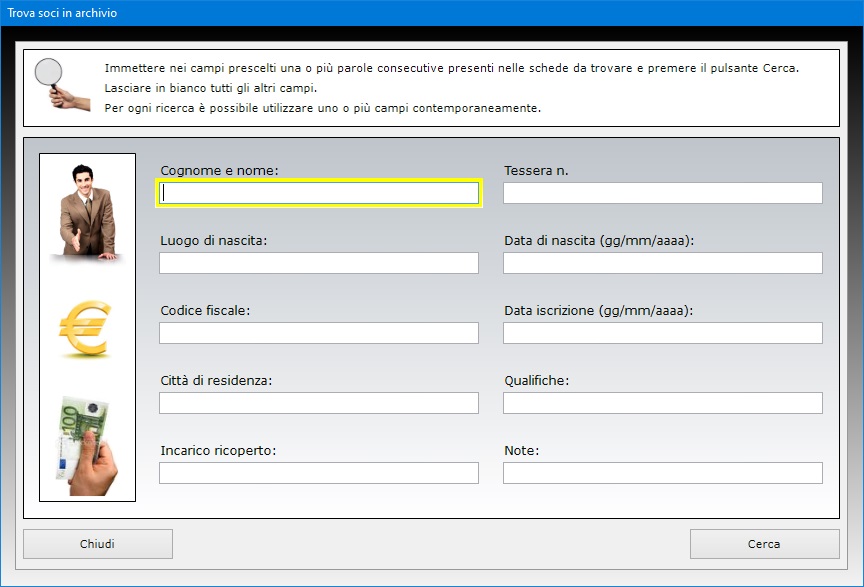Click the instruction text about Cerca

452,68
